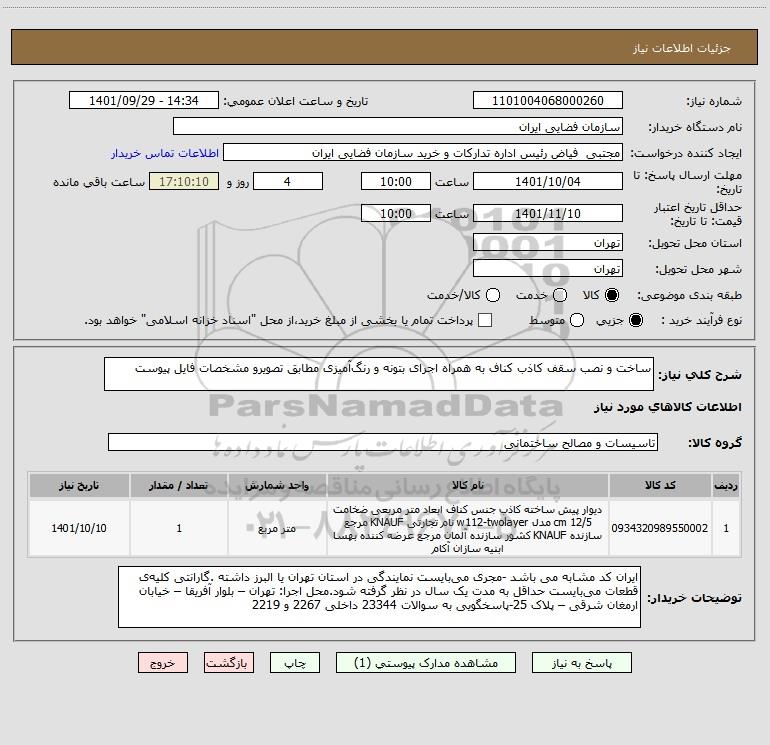Open مشاهده مدارک پیوستی (1) attachments
The width and height of the screenshot is (770, 745).
[x=426, y=663]
